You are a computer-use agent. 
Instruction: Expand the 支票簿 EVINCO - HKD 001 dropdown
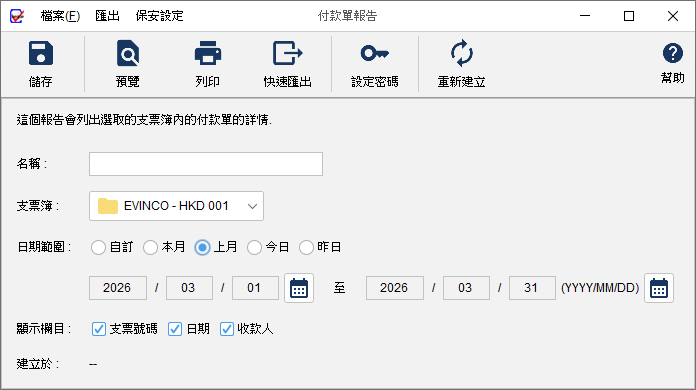click(176, 206)
